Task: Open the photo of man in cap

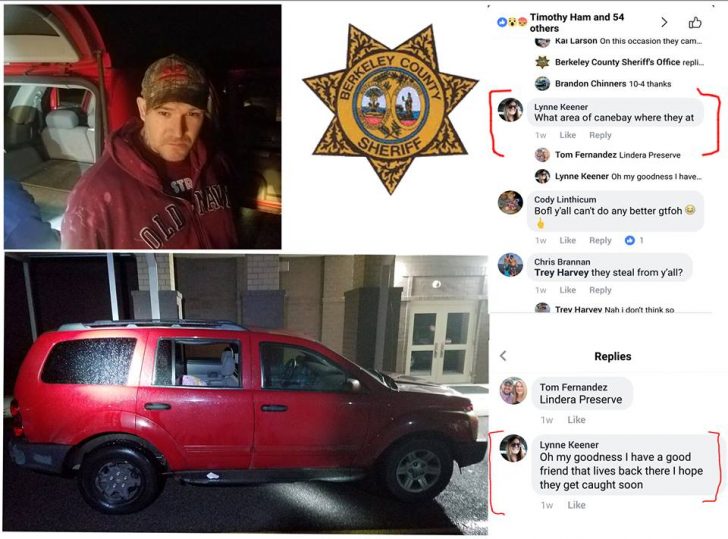Action: 143,127
